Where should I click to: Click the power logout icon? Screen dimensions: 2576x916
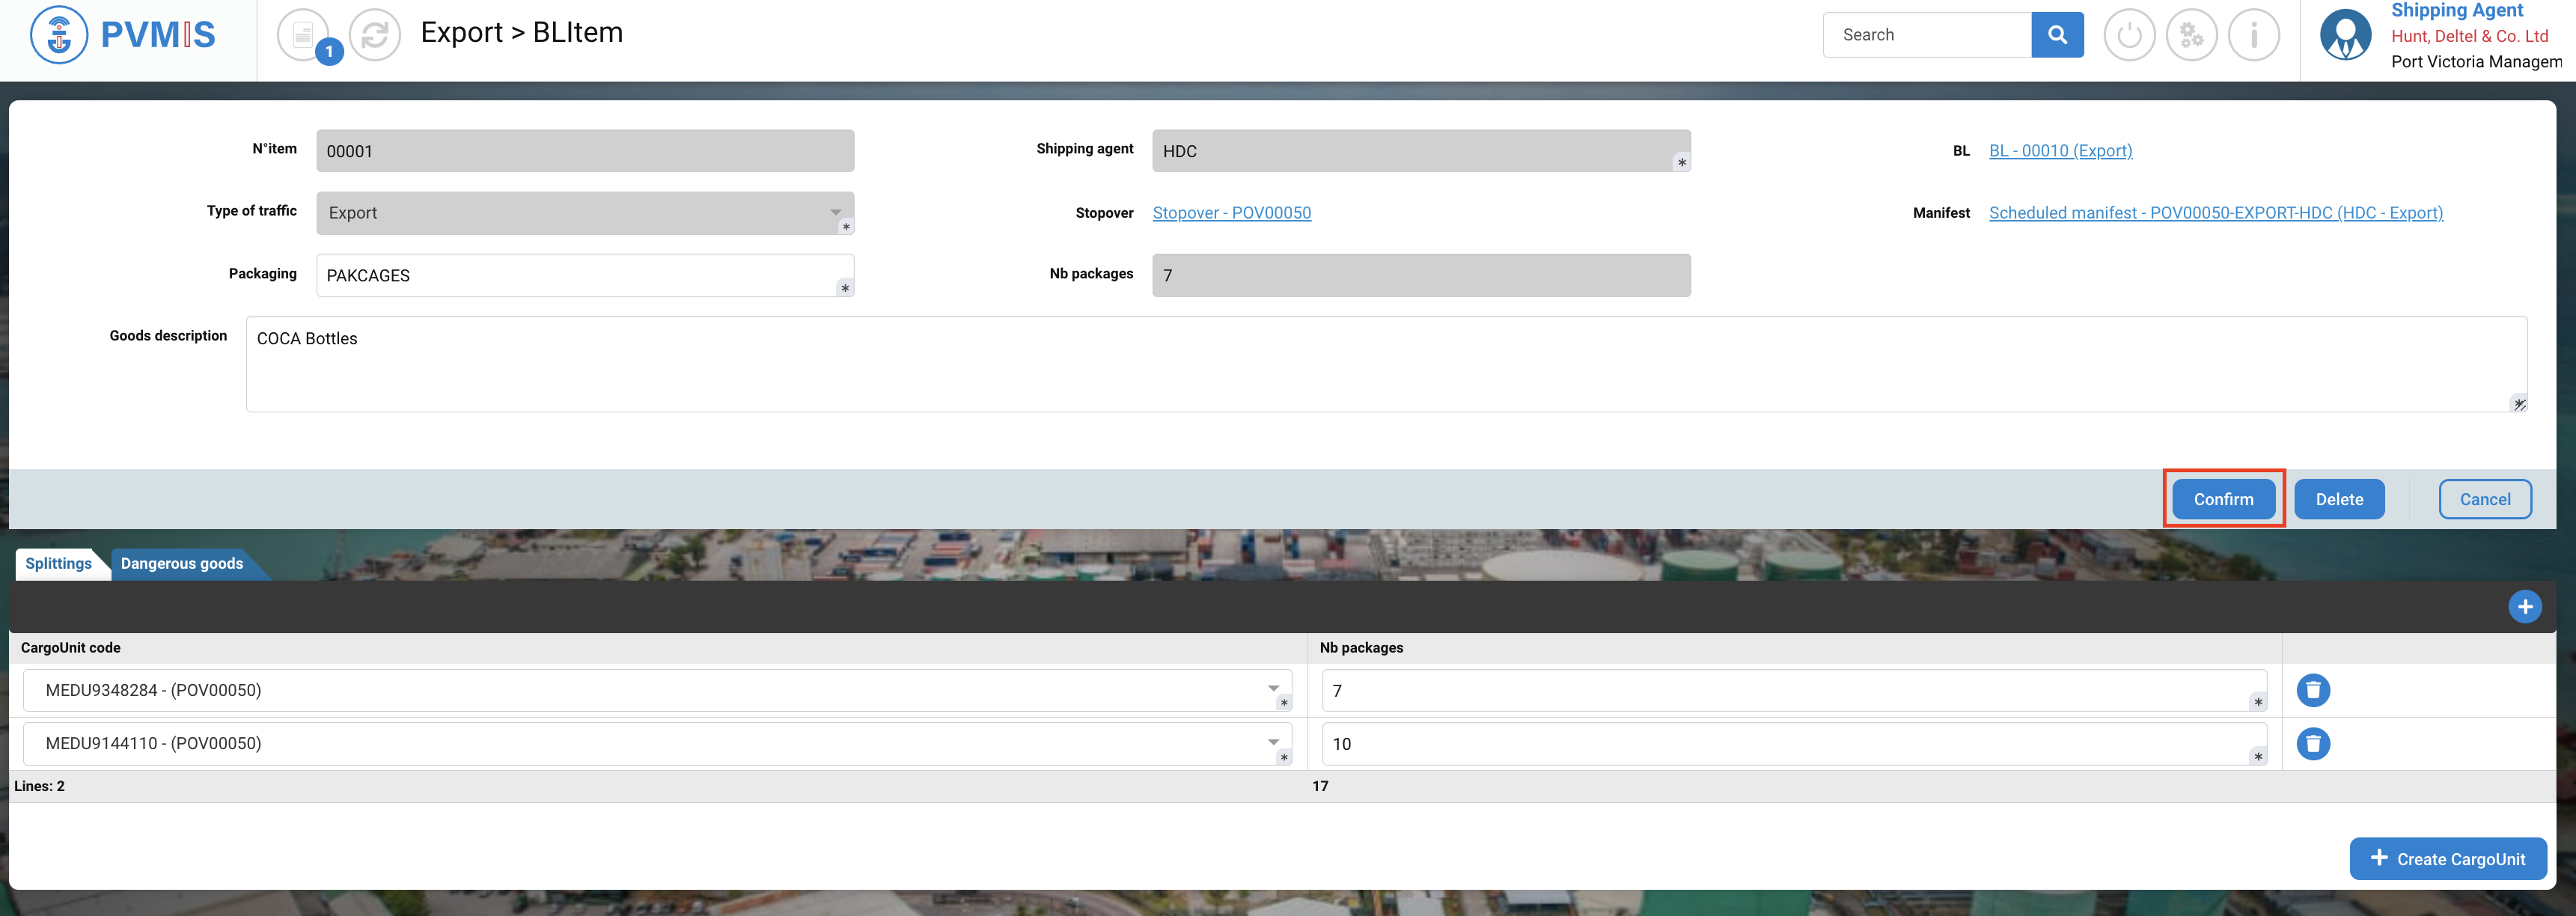pos(2129,35)
